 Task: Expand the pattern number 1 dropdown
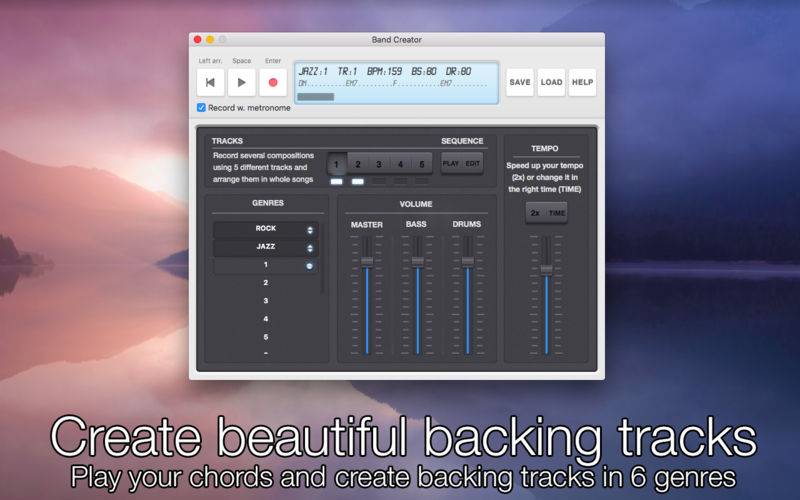266,265
